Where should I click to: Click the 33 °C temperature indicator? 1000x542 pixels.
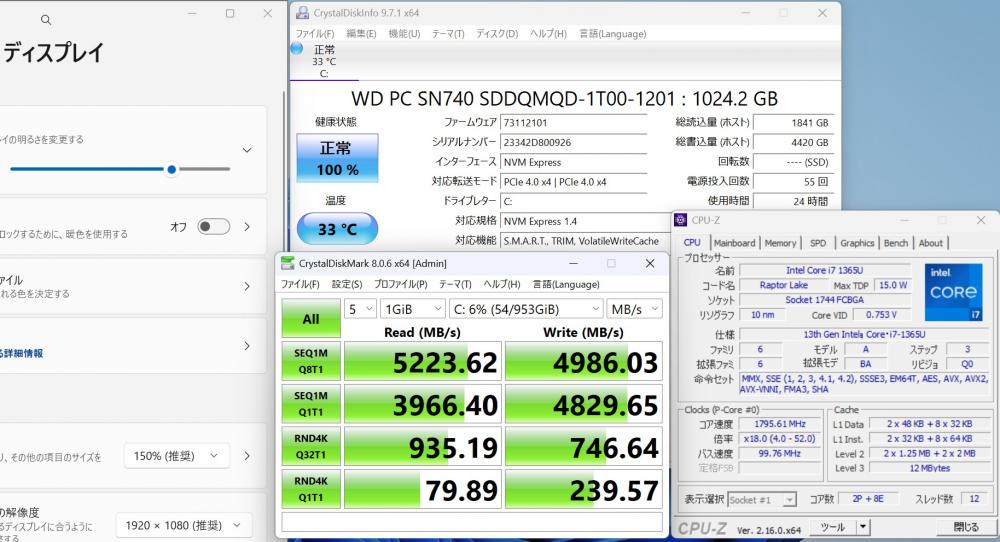[337, 229]
